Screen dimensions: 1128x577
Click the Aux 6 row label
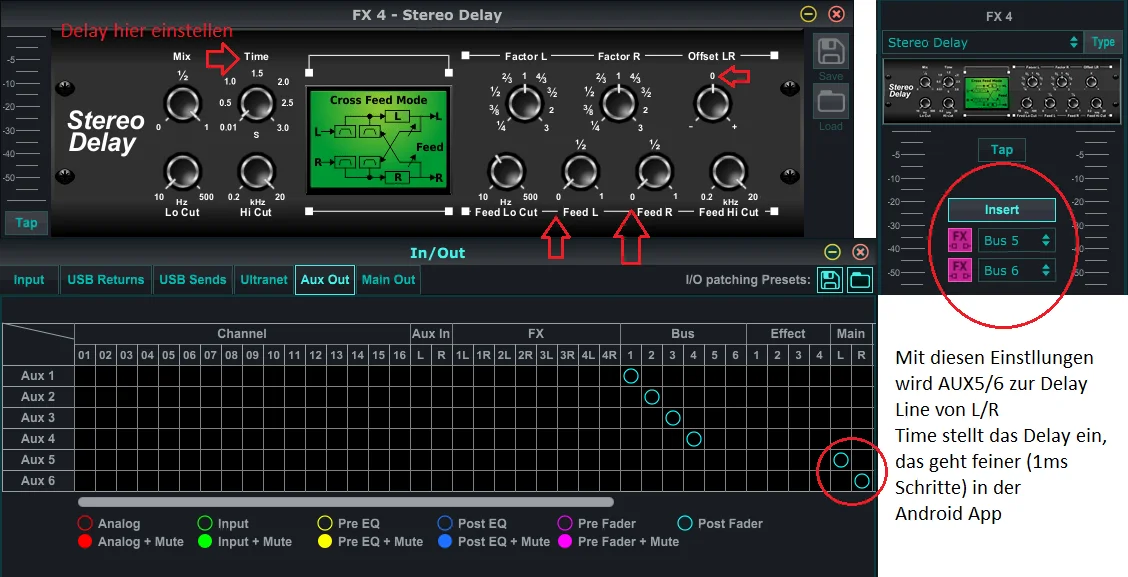(x=38, y=481)
